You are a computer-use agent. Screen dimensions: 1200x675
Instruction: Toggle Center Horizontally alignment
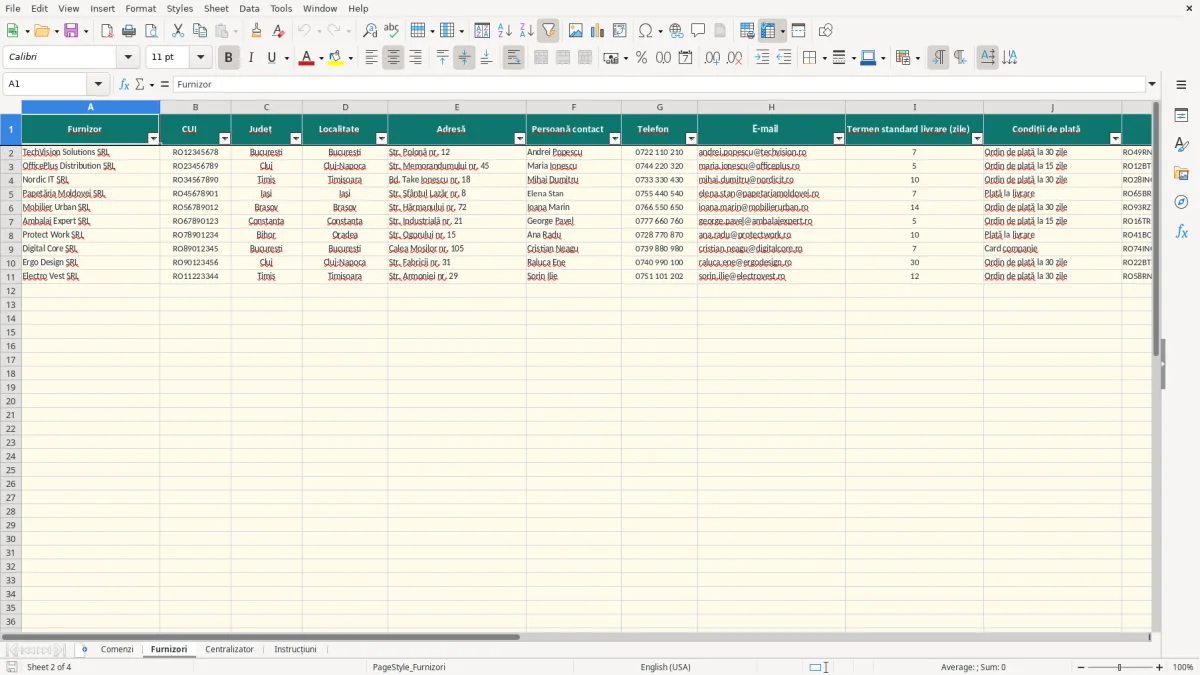(x=393, y=58)
